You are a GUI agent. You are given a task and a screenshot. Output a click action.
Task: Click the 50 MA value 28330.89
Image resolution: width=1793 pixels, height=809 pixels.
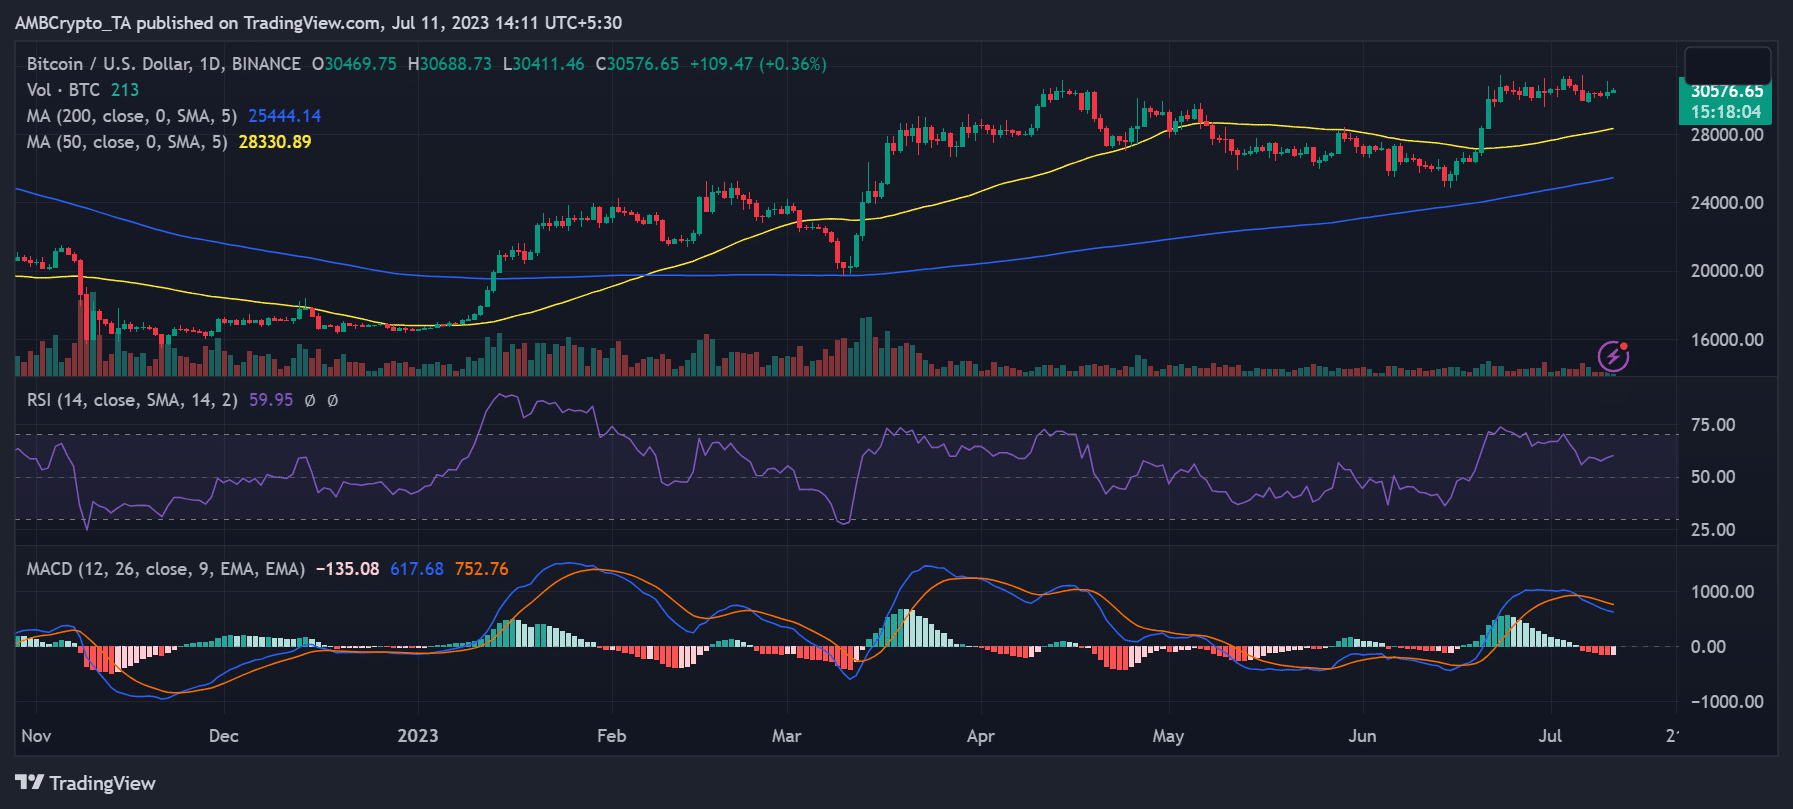pyautogui.click(x=275, y=142)
